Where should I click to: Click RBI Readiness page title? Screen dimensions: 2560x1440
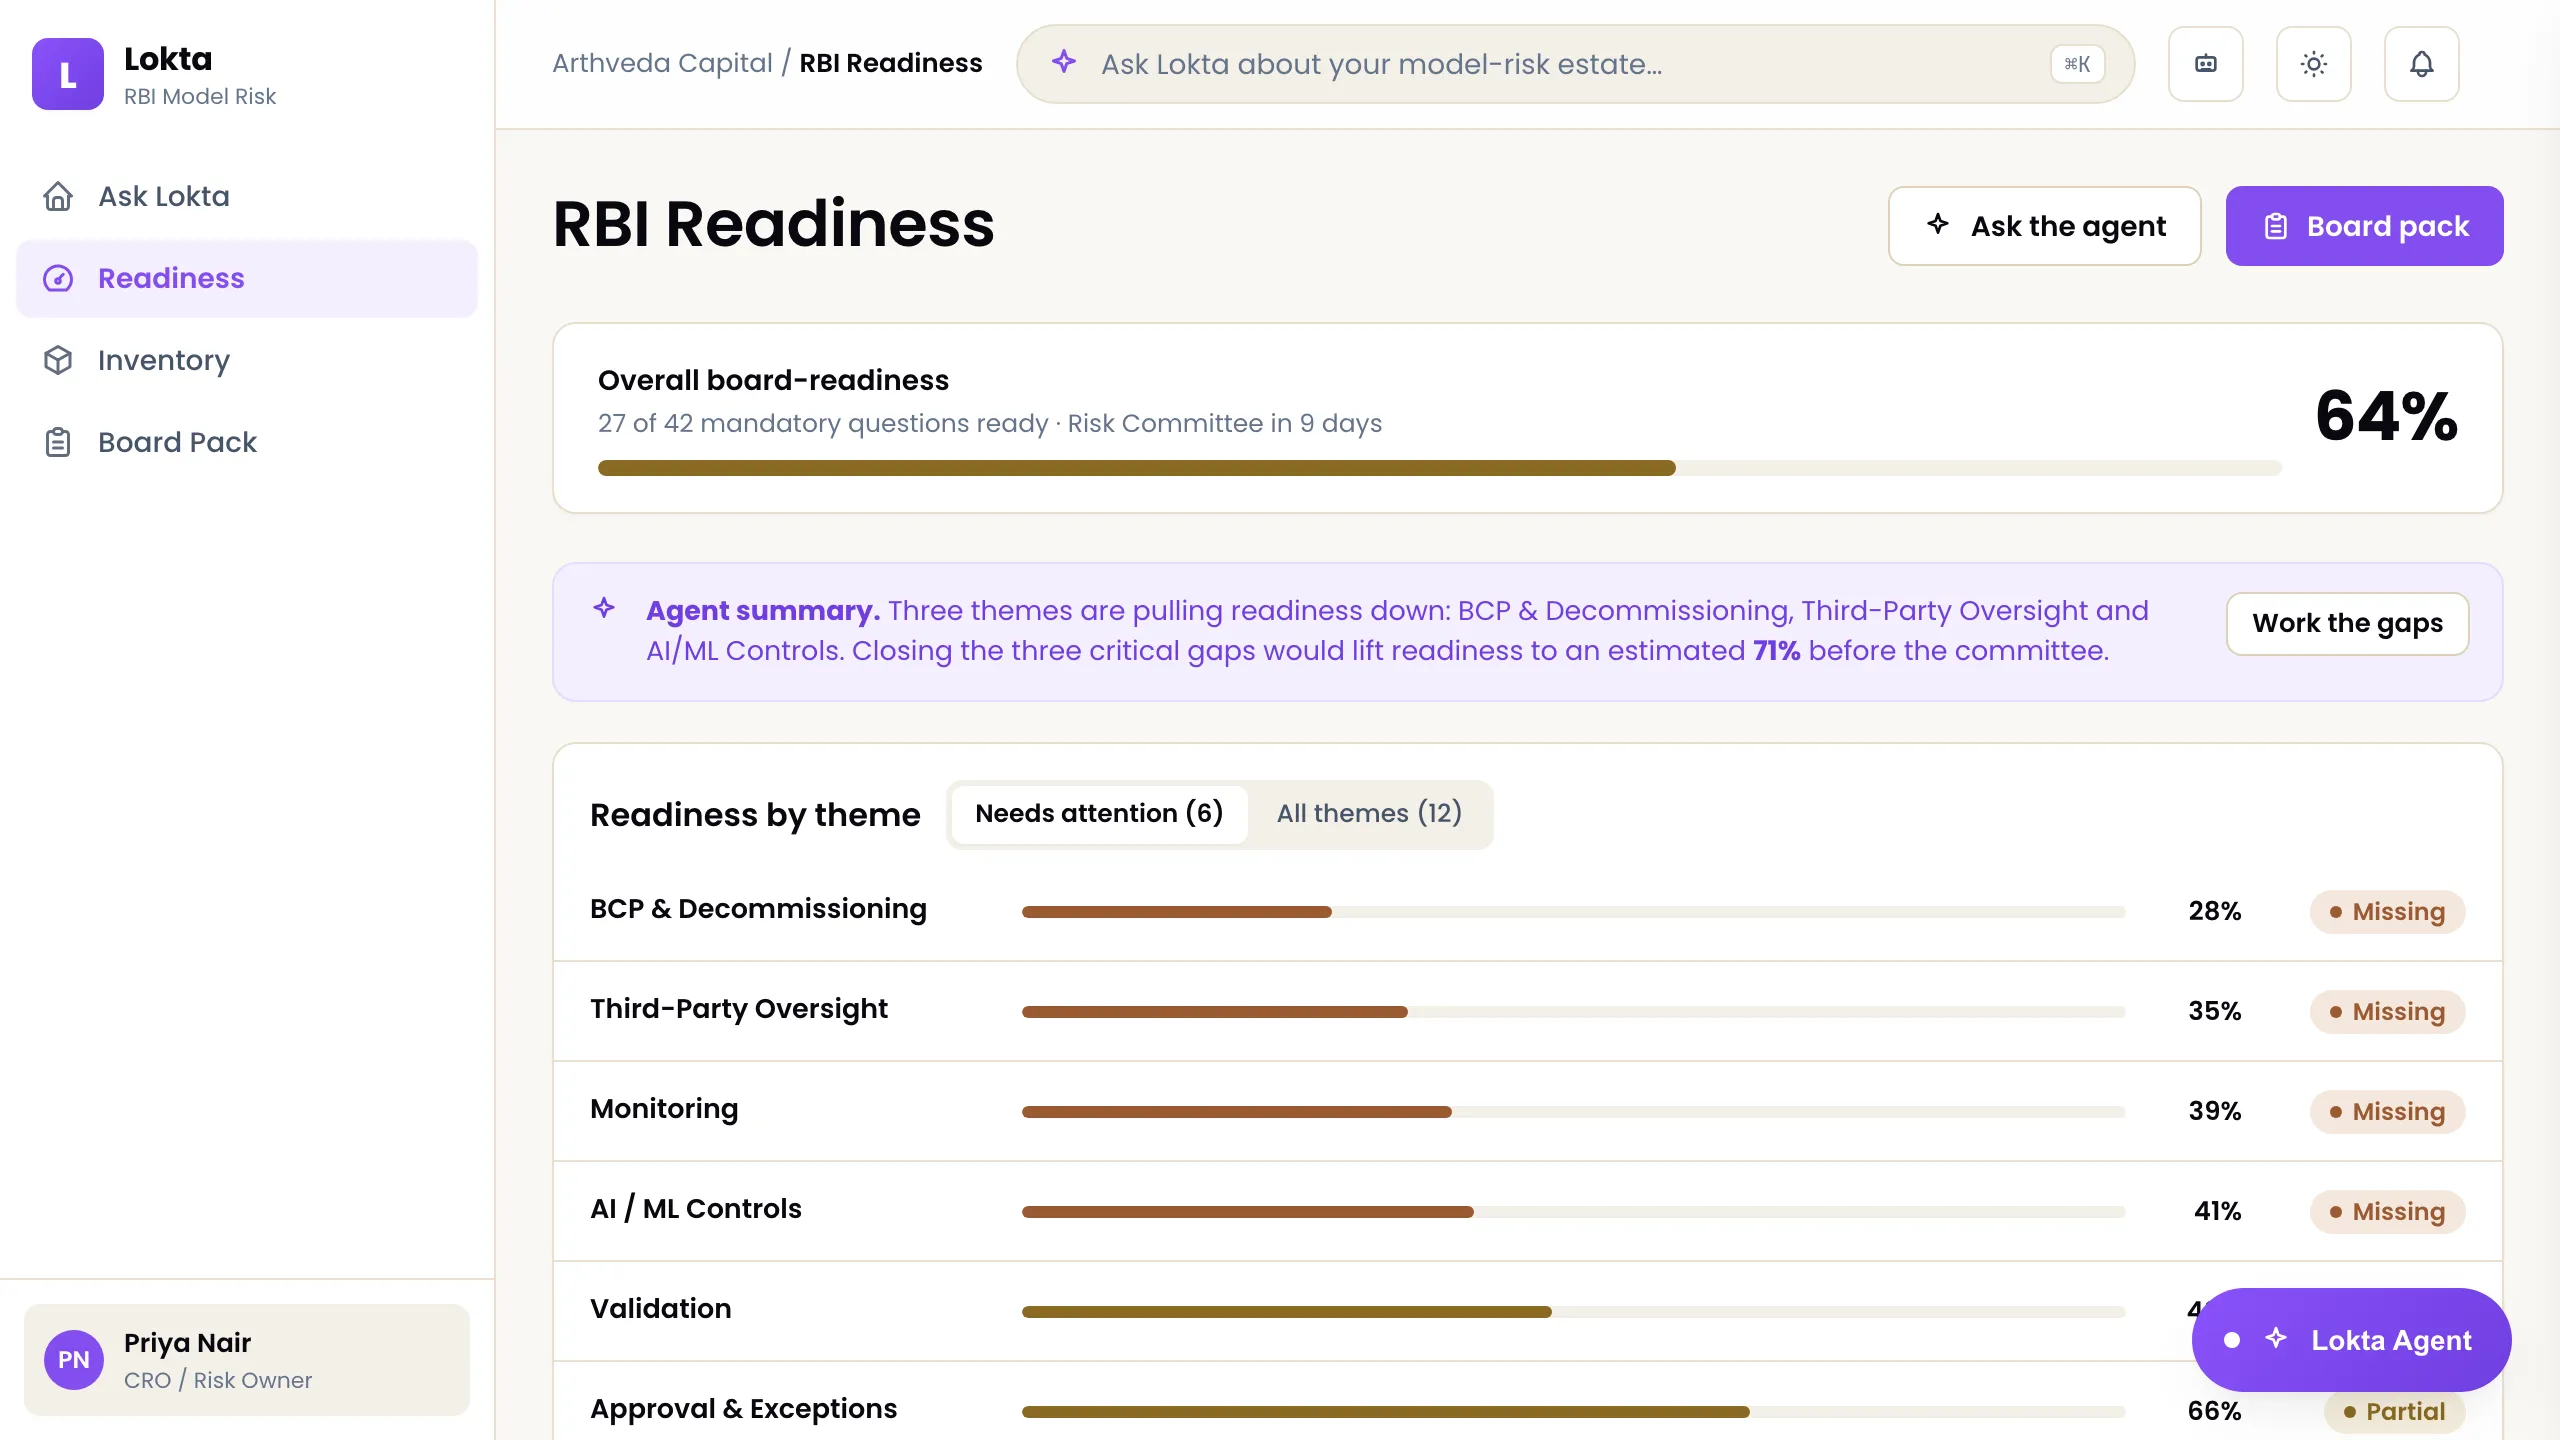[x=773, y=223]
